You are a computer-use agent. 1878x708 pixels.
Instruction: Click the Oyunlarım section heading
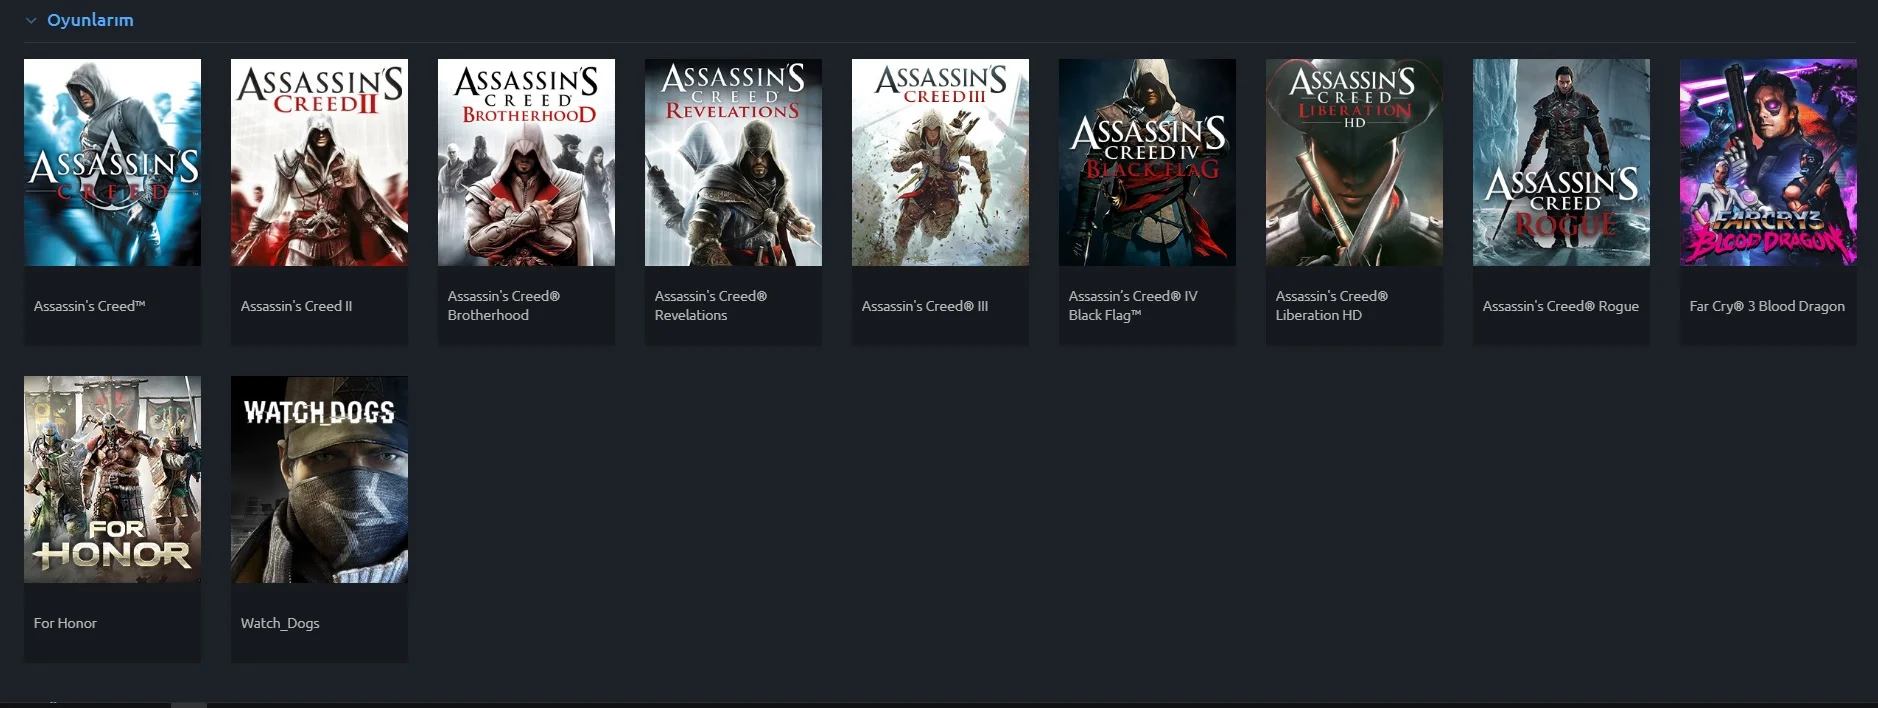pyautogui.click(x=90, y=20)
